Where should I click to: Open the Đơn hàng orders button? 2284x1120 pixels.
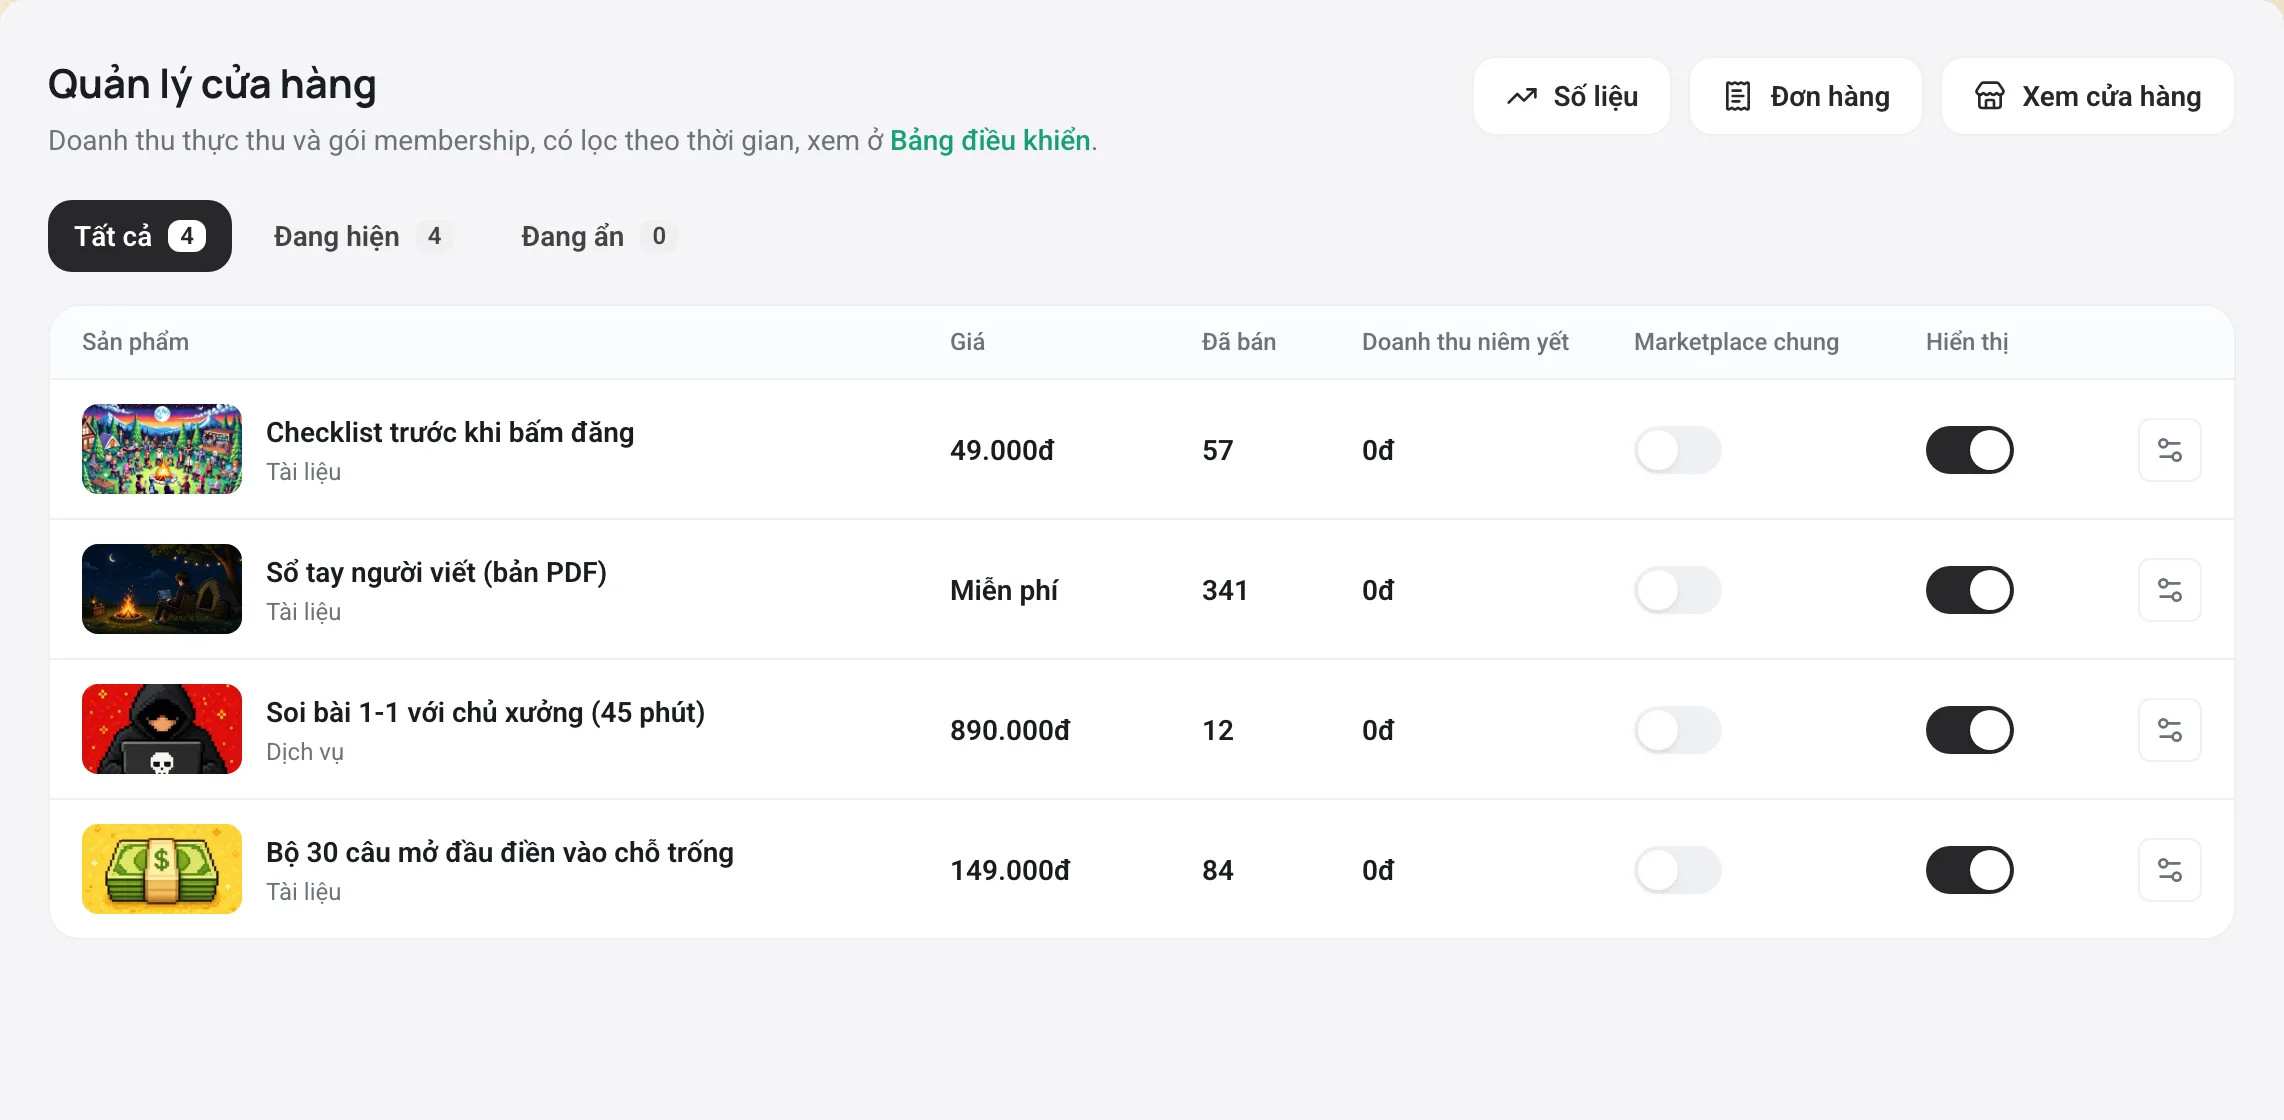[x=1805, y=96]
